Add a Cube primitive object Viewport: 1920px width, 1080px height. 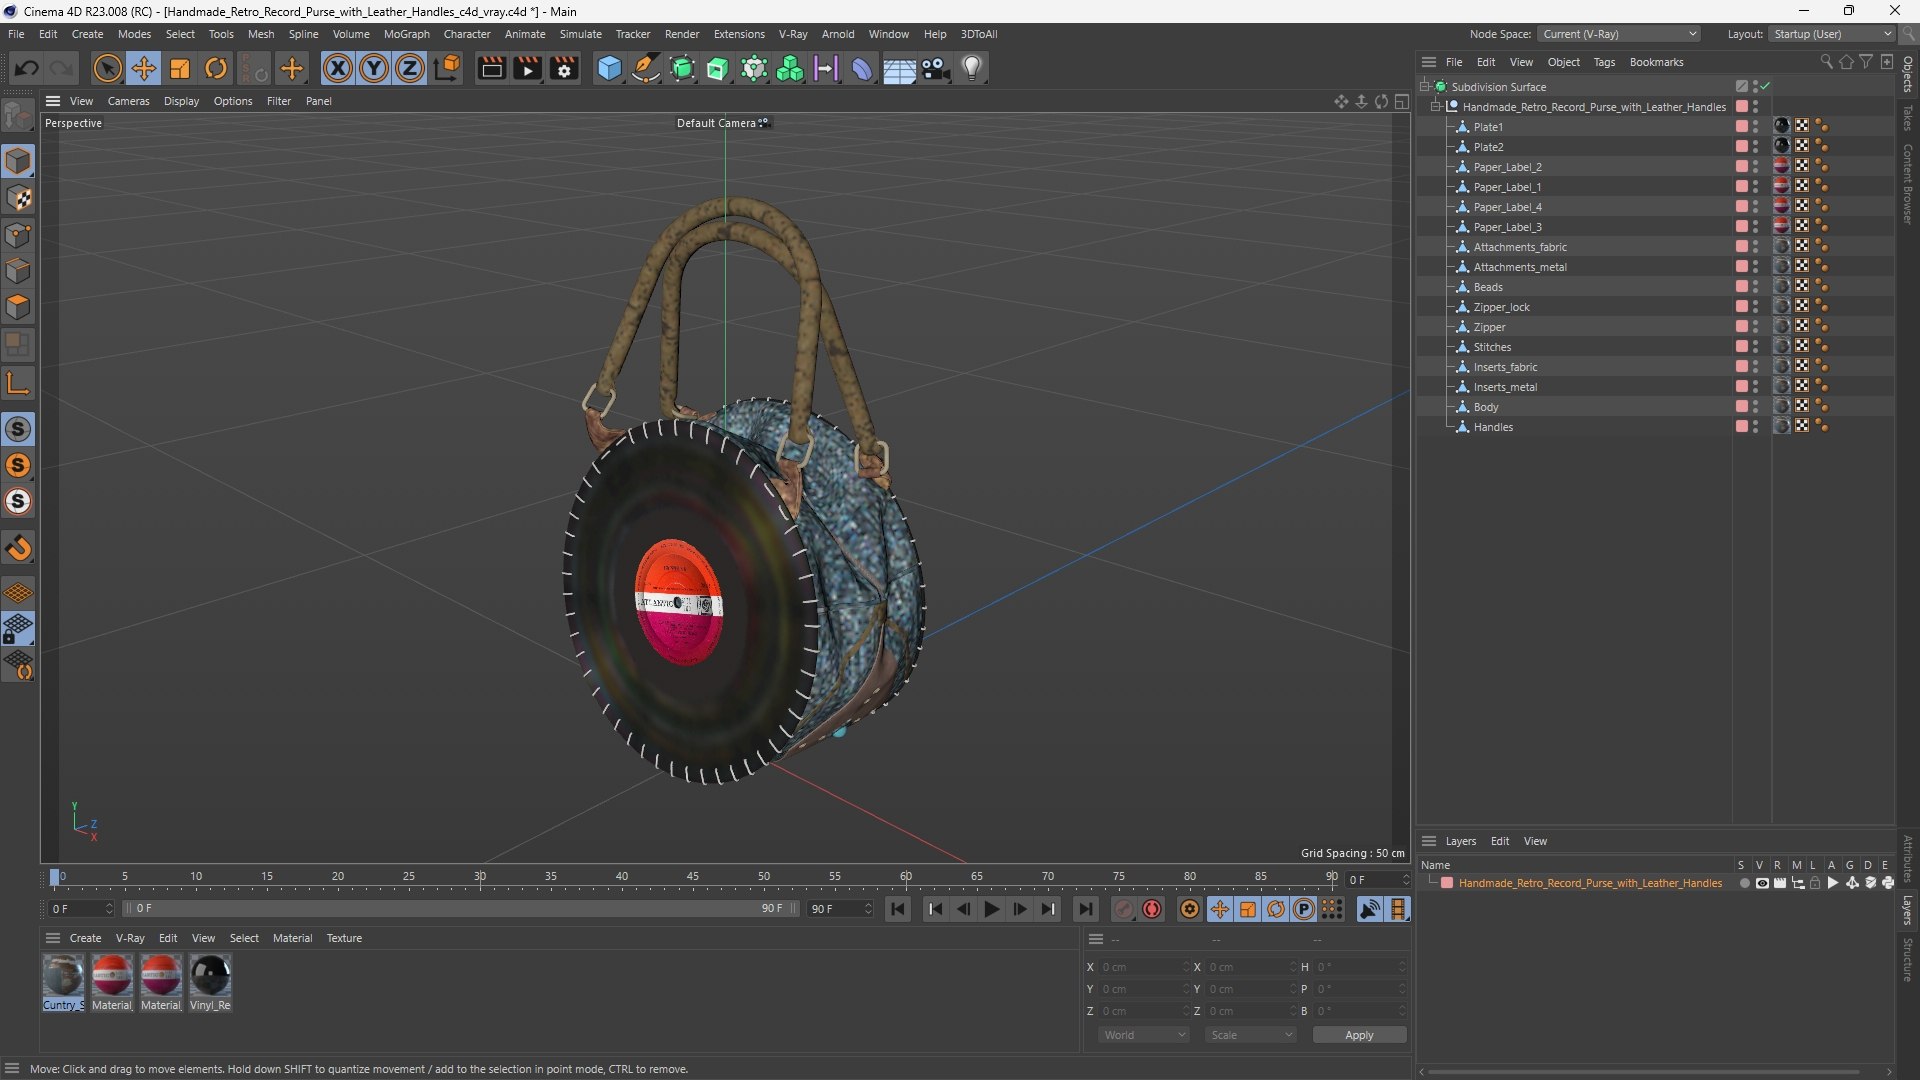pyautogui.click(x=609, y=68)
